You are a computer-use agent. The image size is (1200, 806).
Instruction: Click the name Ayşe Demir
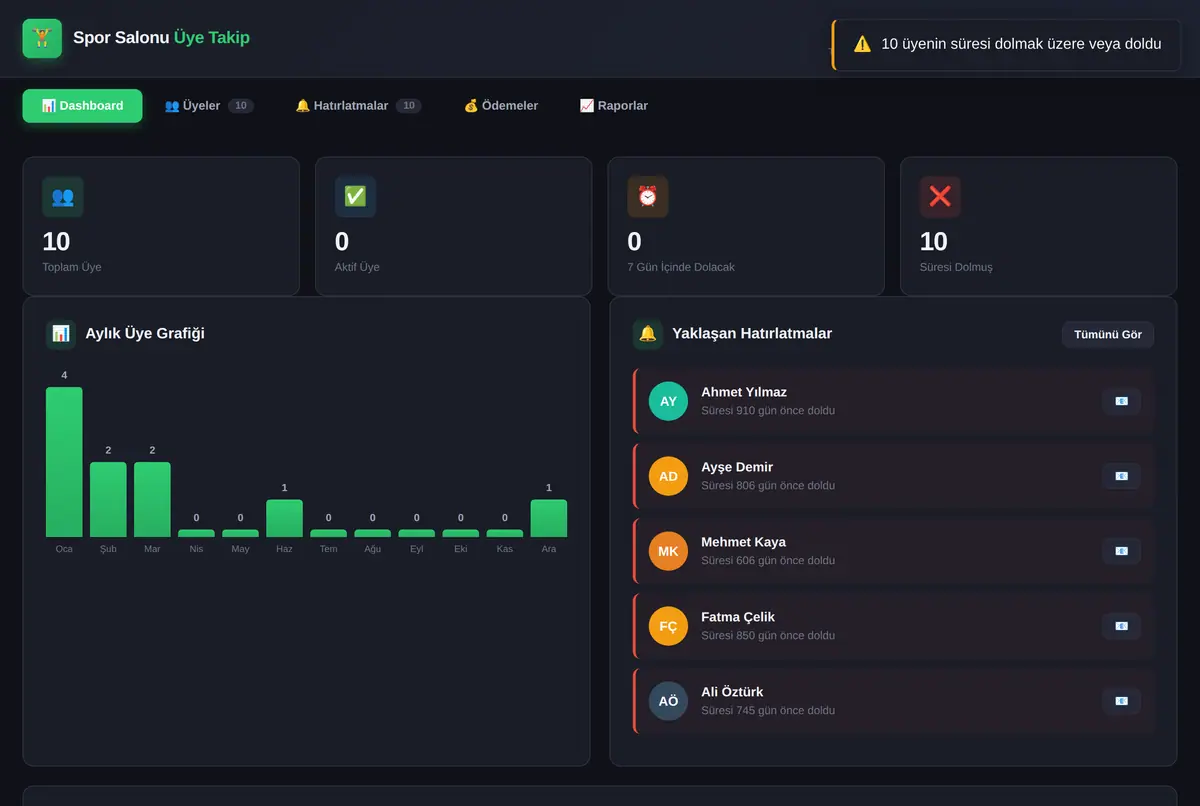(x=737, y=467)
